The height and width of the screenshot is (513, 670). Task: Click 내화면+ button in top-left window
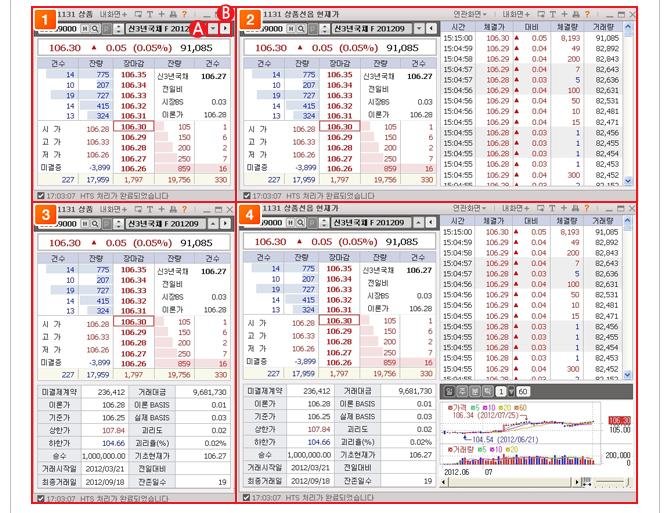113,15
